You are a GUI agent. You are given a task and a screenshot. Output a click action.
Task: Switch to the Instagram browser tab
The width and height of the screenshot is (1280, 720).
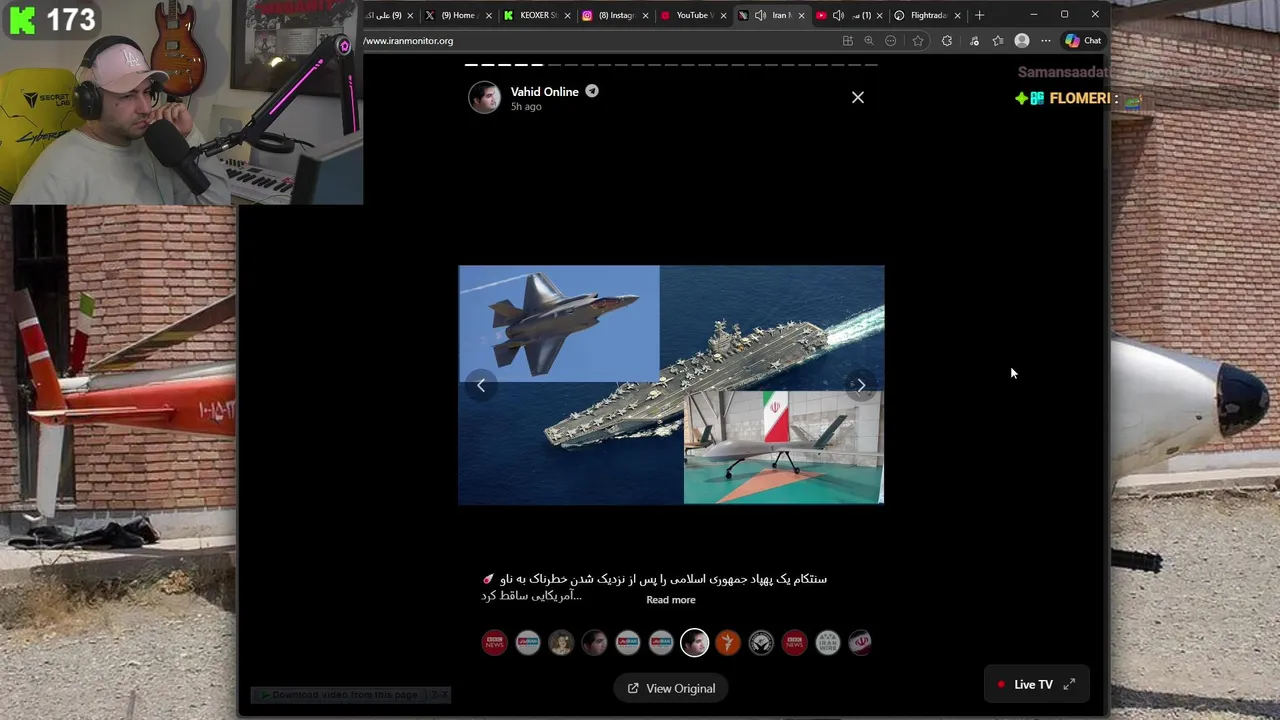[x=614, y=15]
